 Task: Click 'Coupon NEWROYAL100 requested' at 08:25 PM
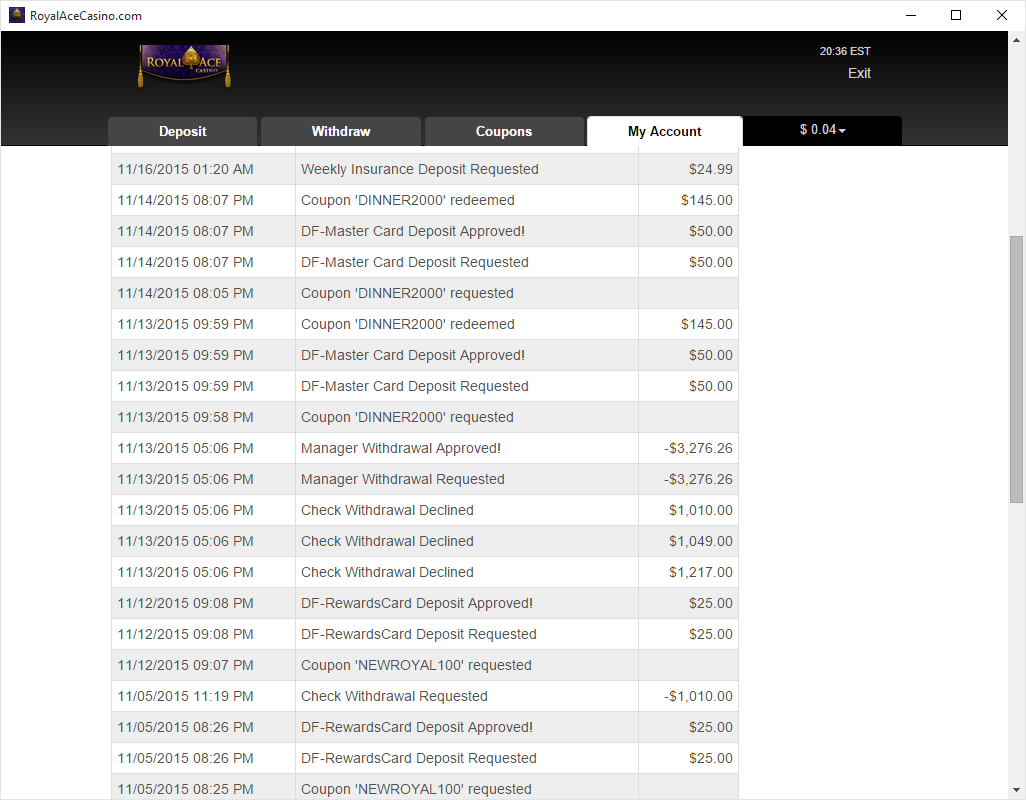pos(416,790)
